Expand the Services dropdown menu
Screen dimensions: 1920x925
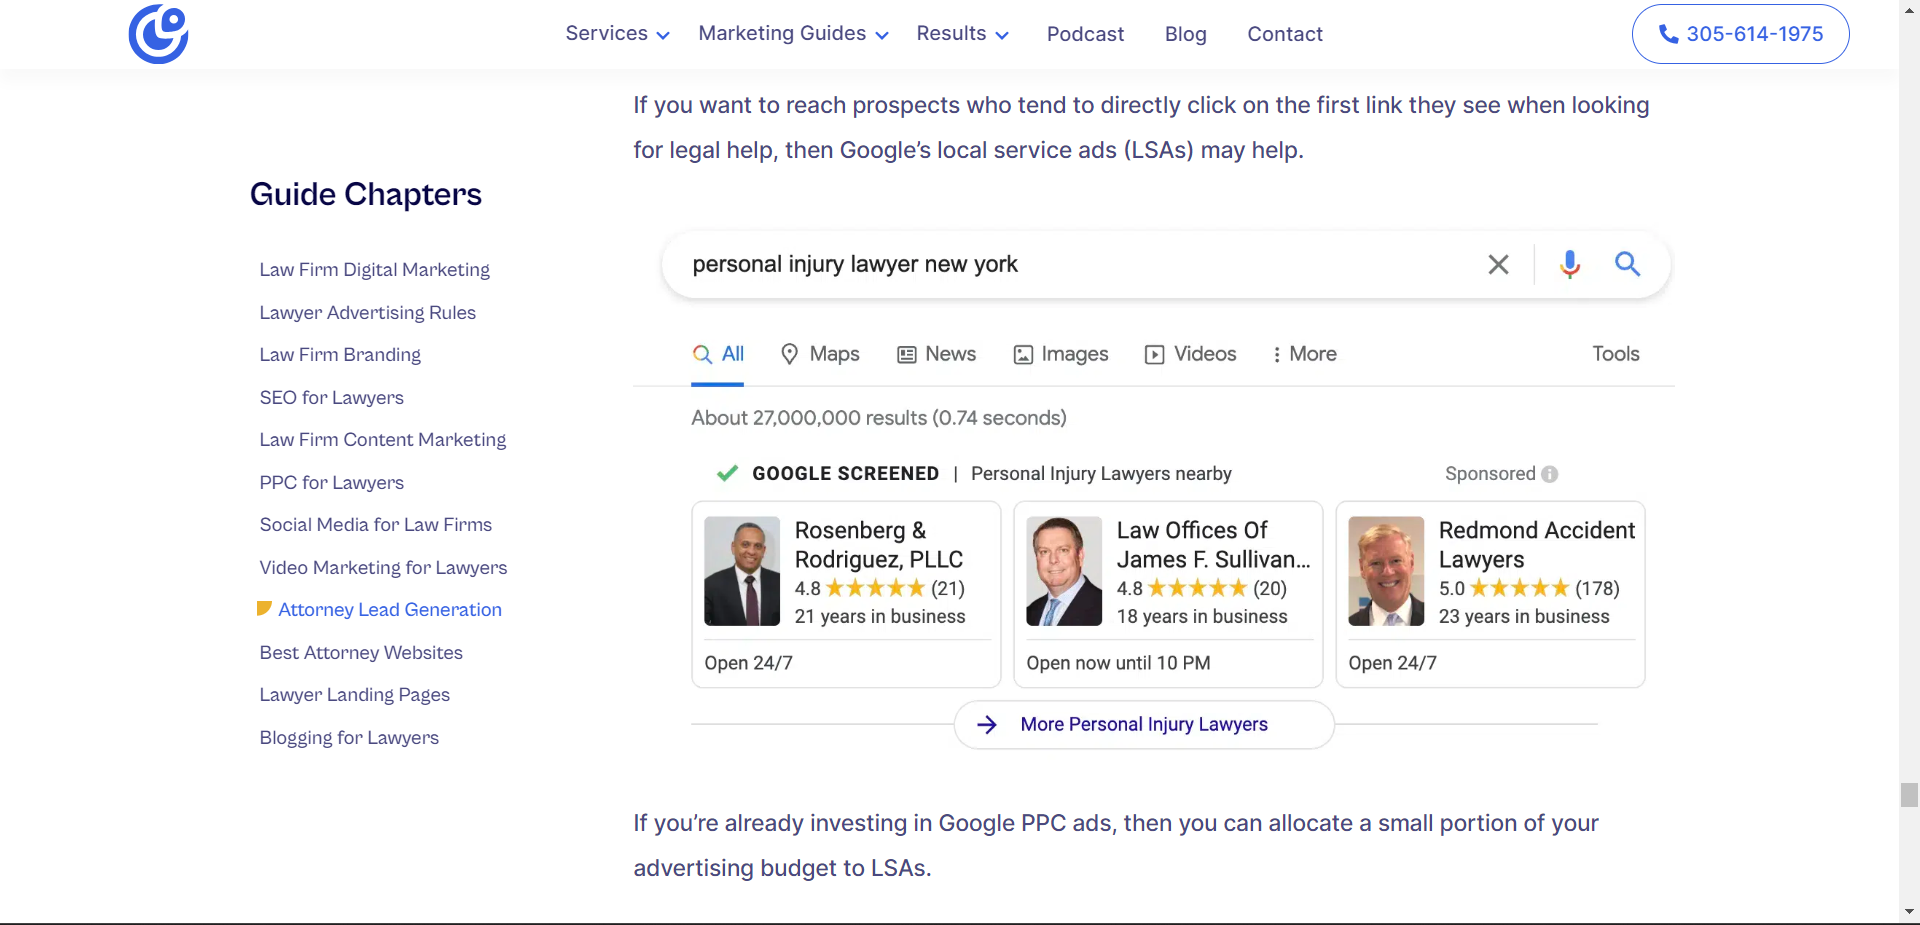[x=617, y=33]
